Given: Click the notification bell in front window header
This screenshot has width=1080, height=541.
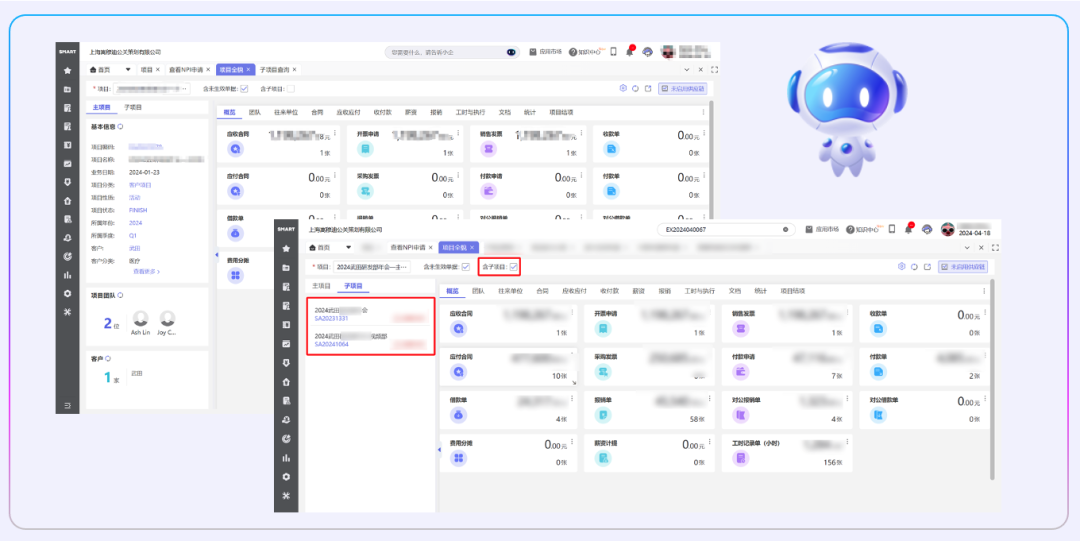Looking at the screenshot, I should click(x=908, y=229).
